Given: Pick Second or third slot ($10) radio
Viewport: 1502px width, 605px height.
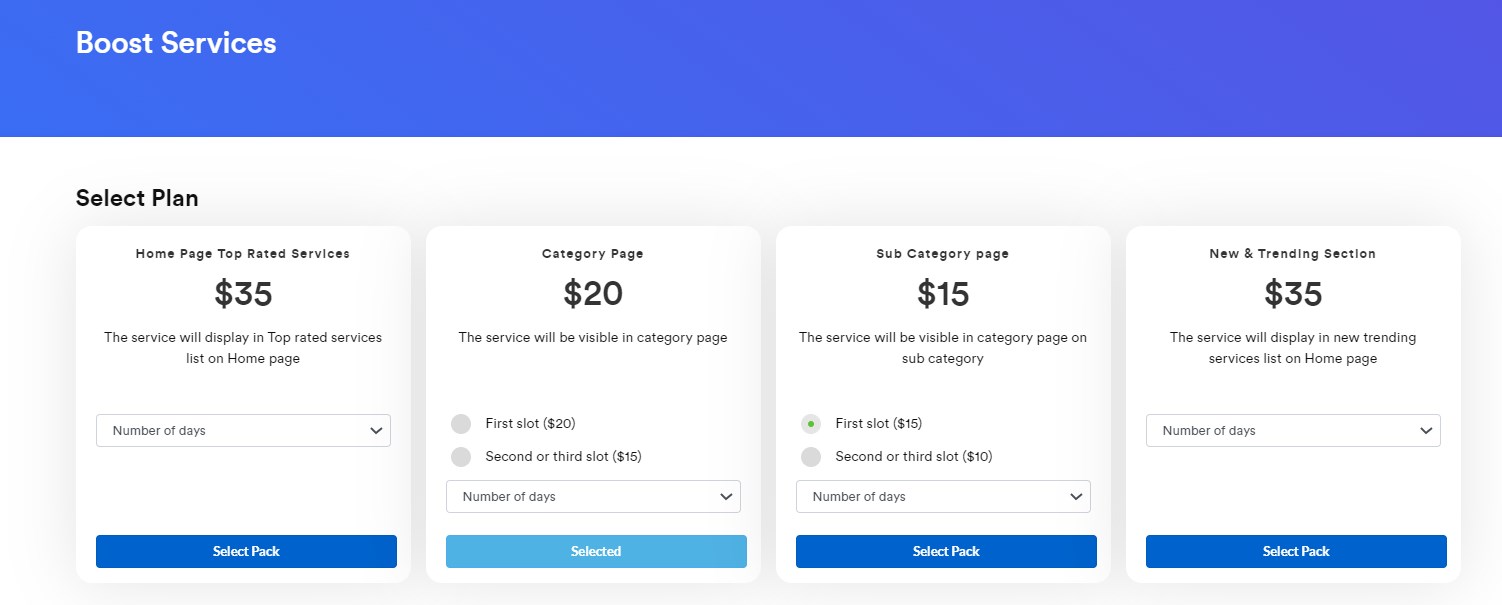Looking at the screenshot, I should (x=811, y=457).
